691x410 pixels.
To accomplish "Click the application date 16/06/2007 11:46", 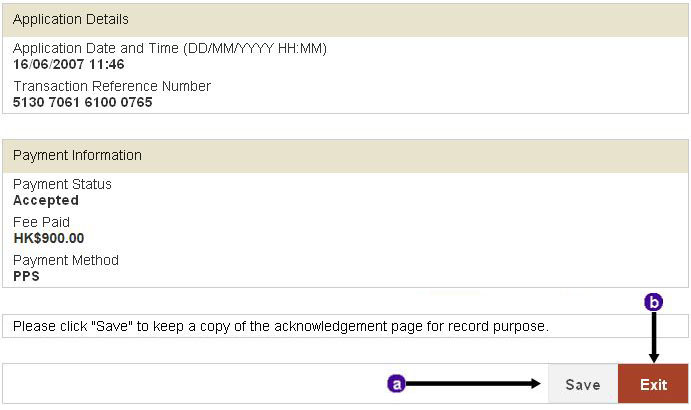I will click(68, 64).
